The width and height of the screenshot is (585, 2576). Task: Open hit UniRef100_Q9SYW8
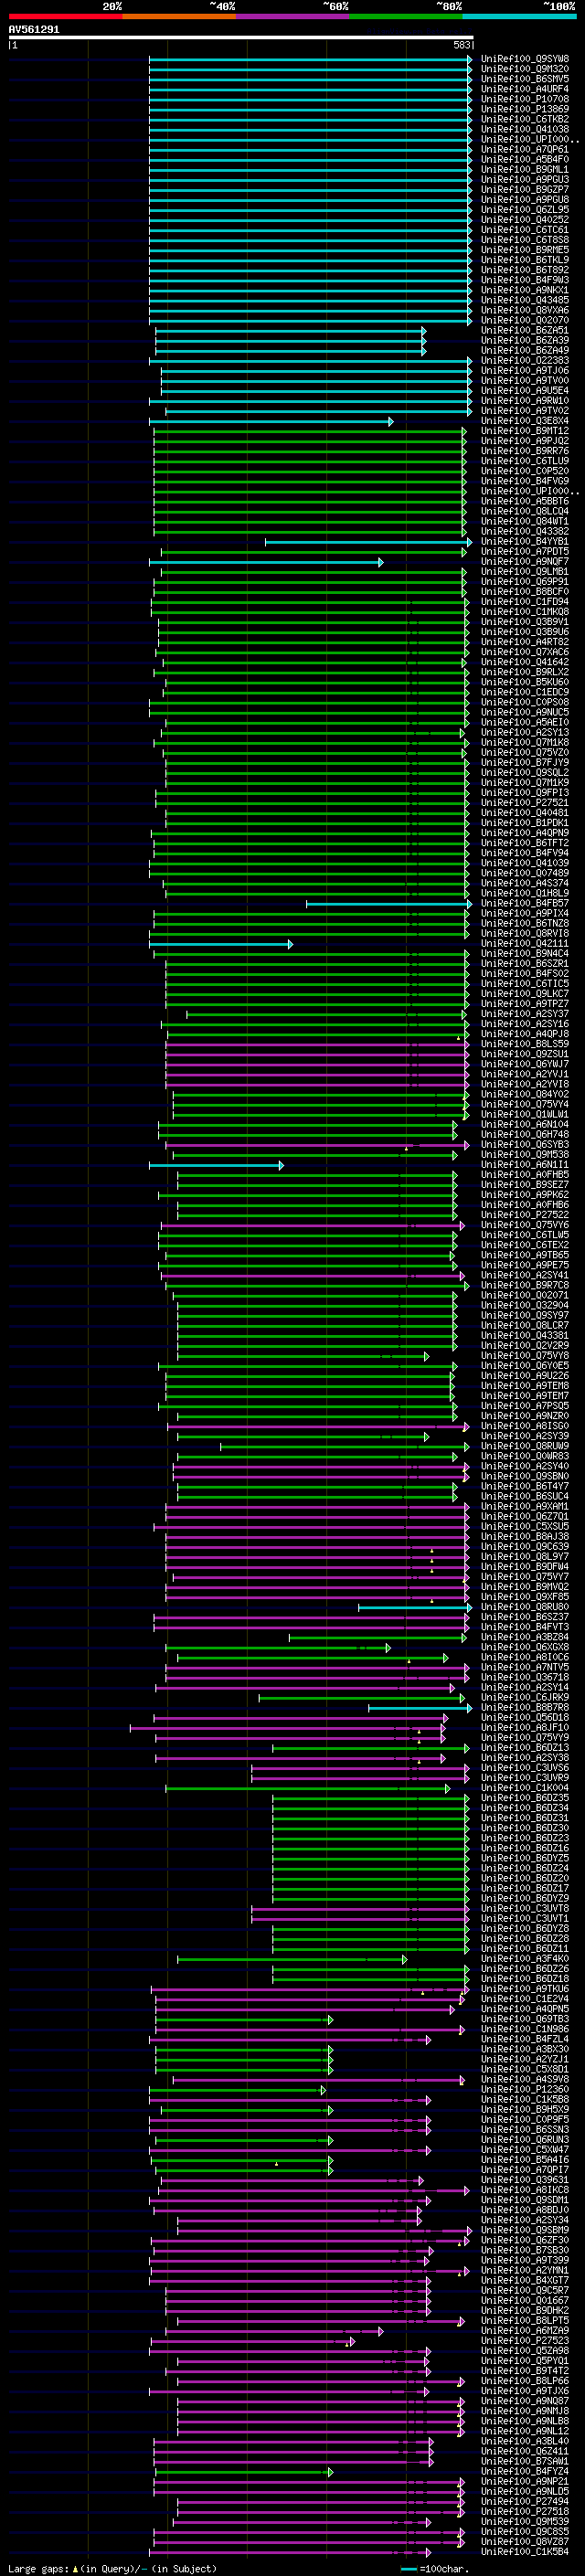[x=525, y=59]
